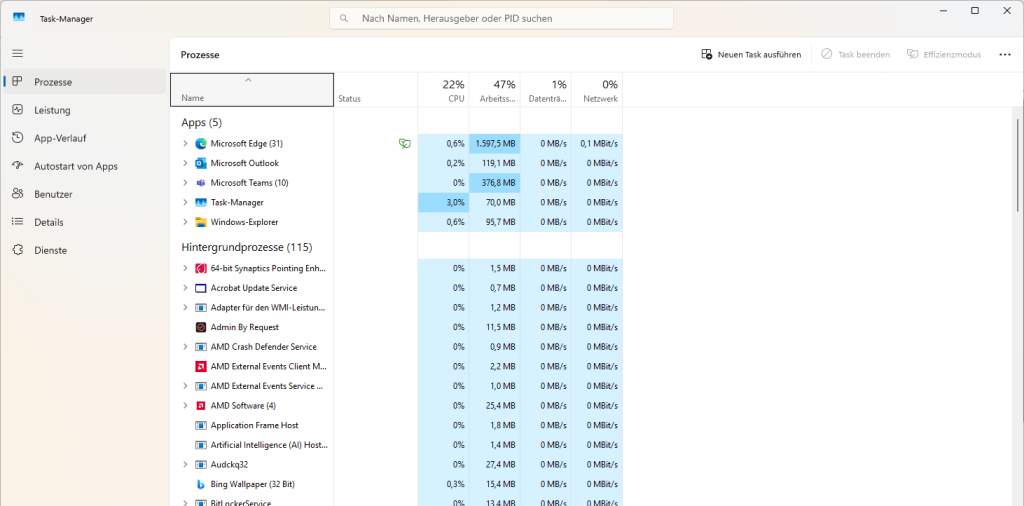Click the Bing Wallpaper icon

[201, 484]
